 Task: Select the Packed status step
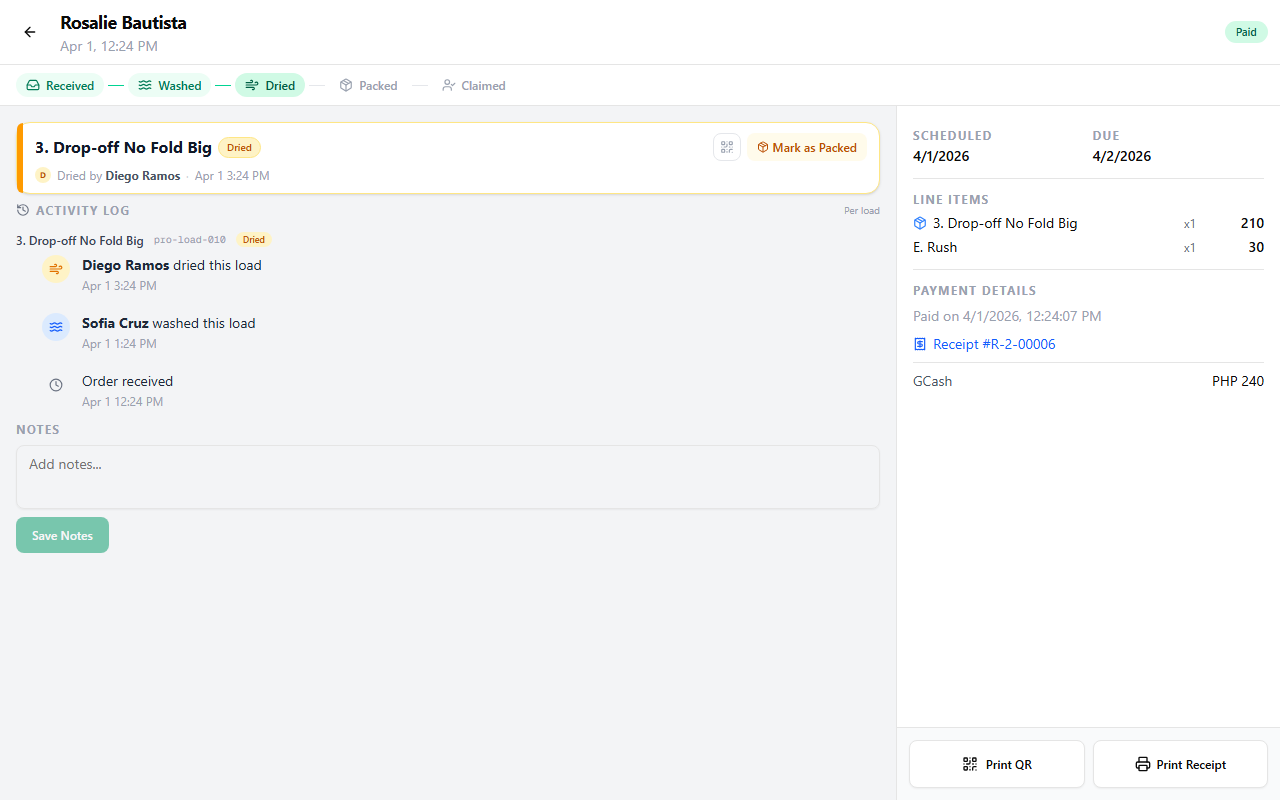point(368,85)
